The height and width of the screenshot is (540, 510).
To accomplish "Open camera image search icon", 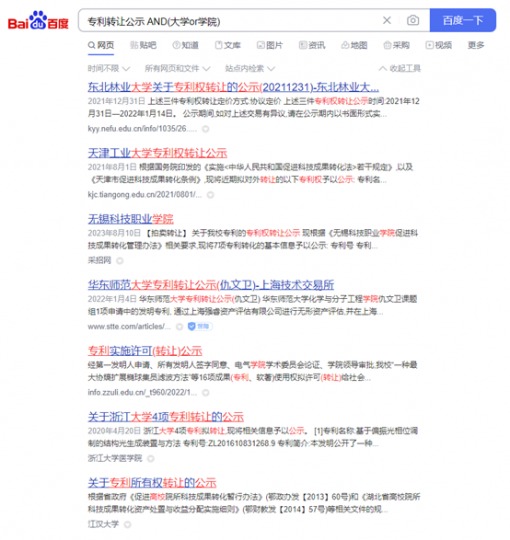I will [x=413, y=20].
